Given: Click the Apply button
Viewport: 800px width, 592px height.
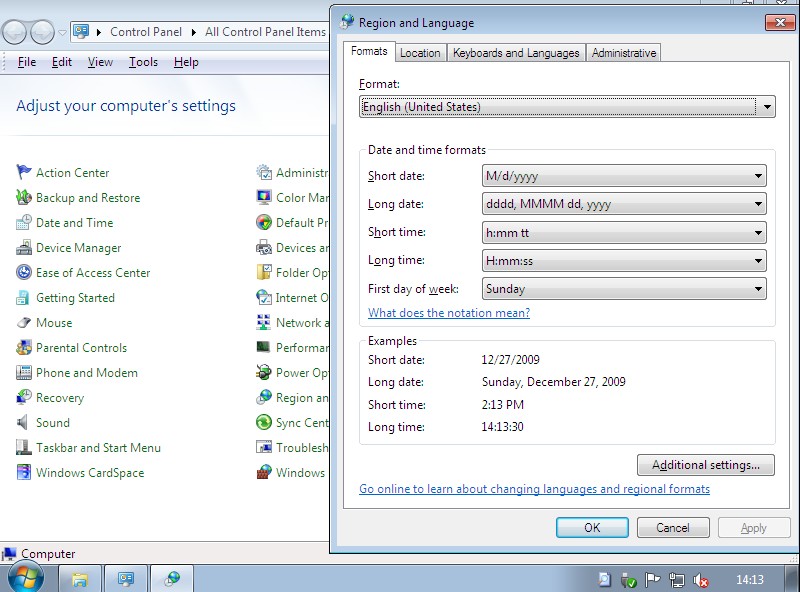Looking at the screenshot, I should point(754,528).
